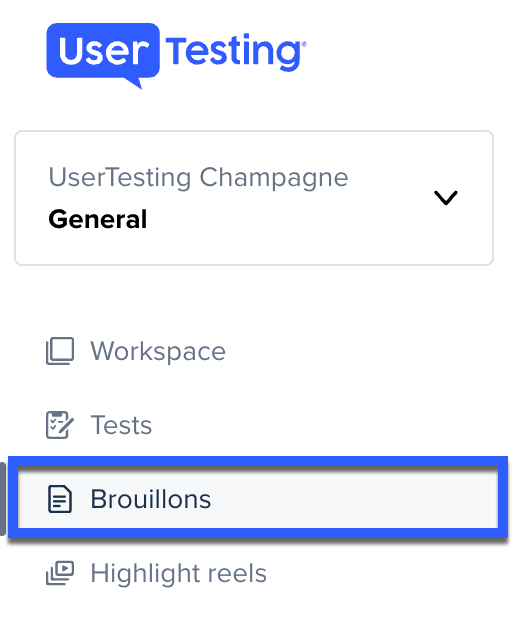Click the 'Workspace' text label
Viewport: 518px width, 620px height.
[x=158, y=351]
